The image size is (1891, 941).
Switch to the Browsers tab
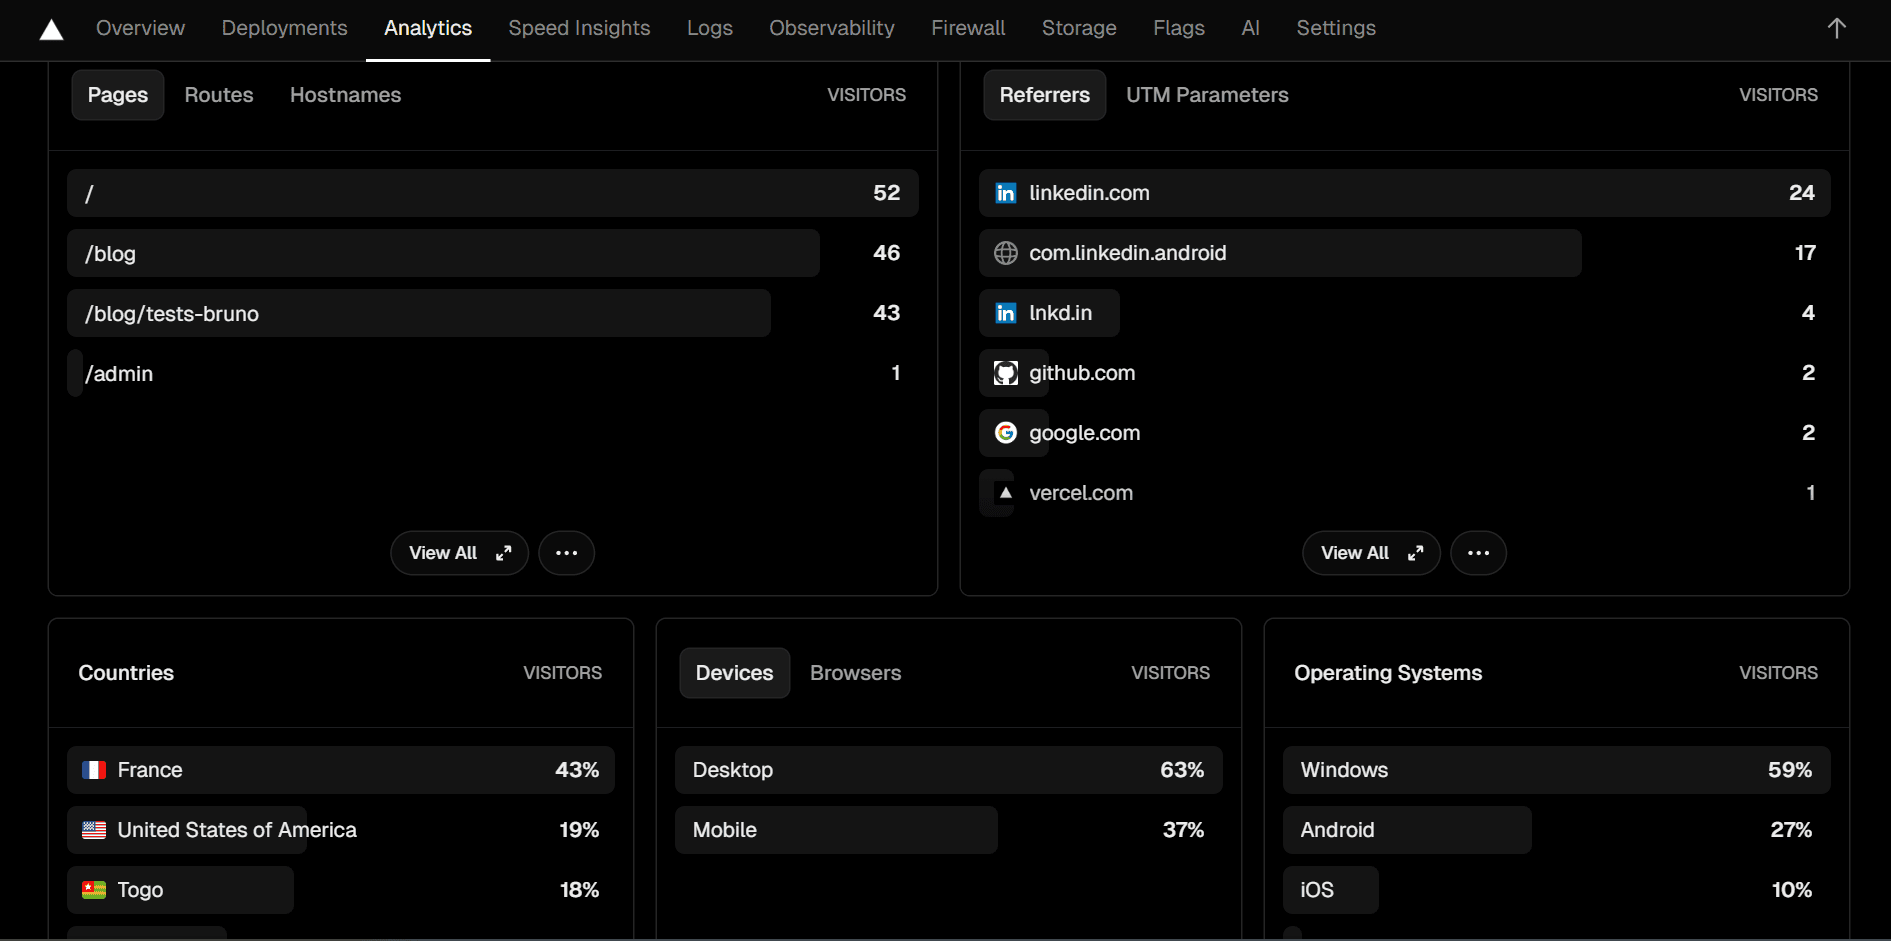click(x=855, y=672)
